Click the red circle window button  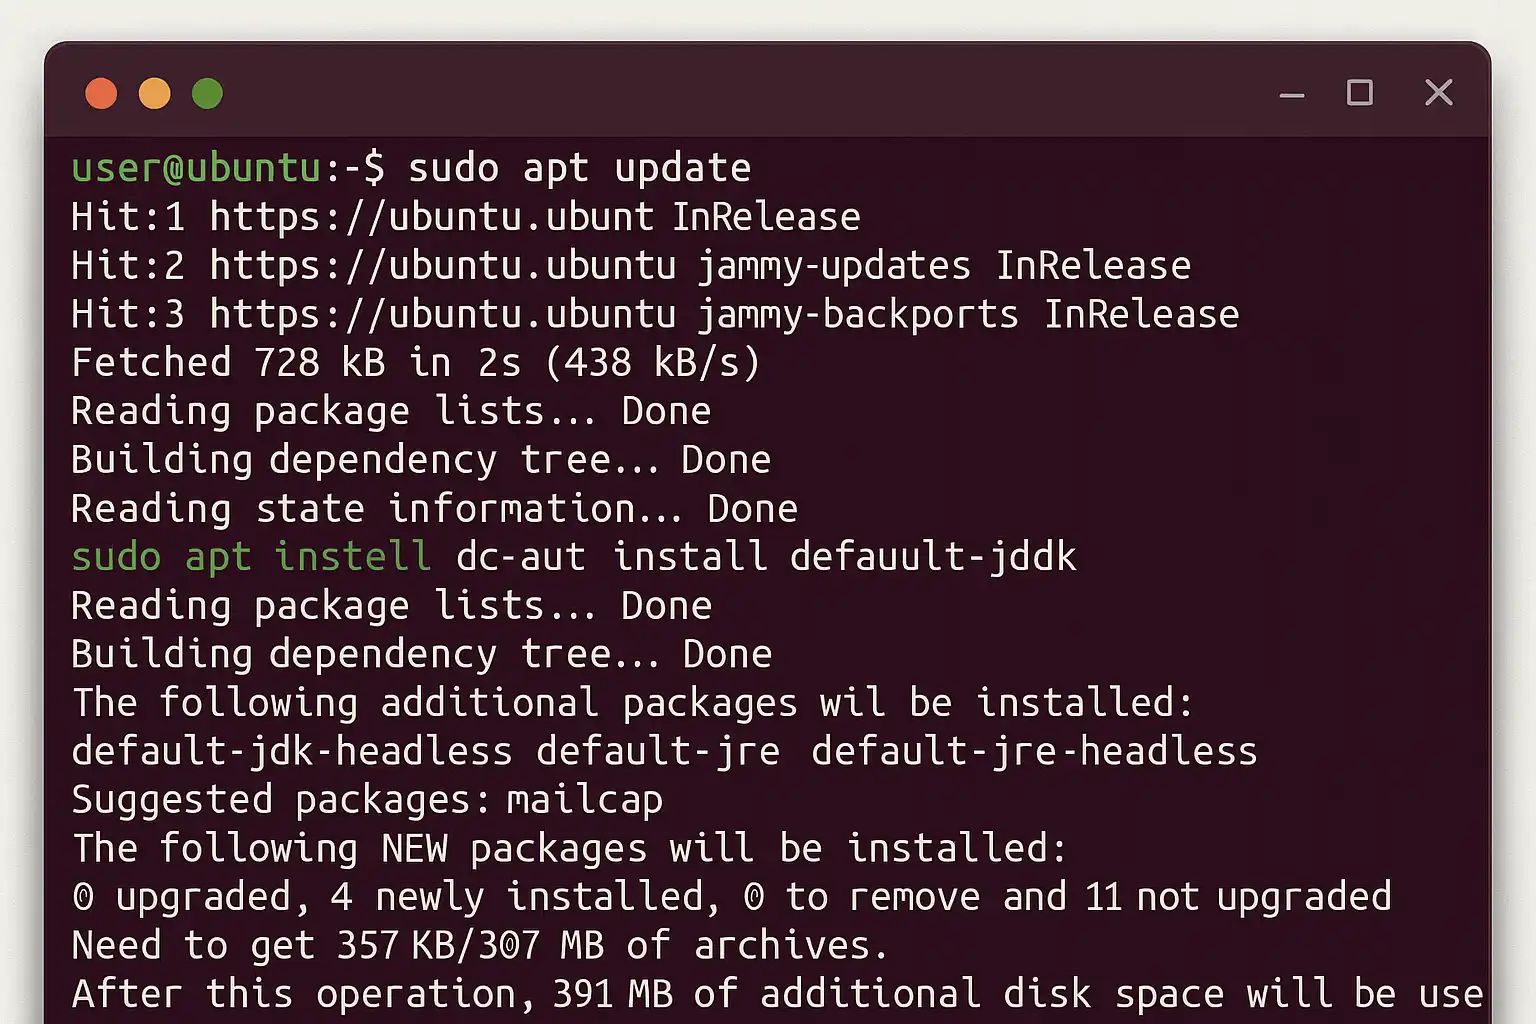pyautogui.click(x=101, y=93)
